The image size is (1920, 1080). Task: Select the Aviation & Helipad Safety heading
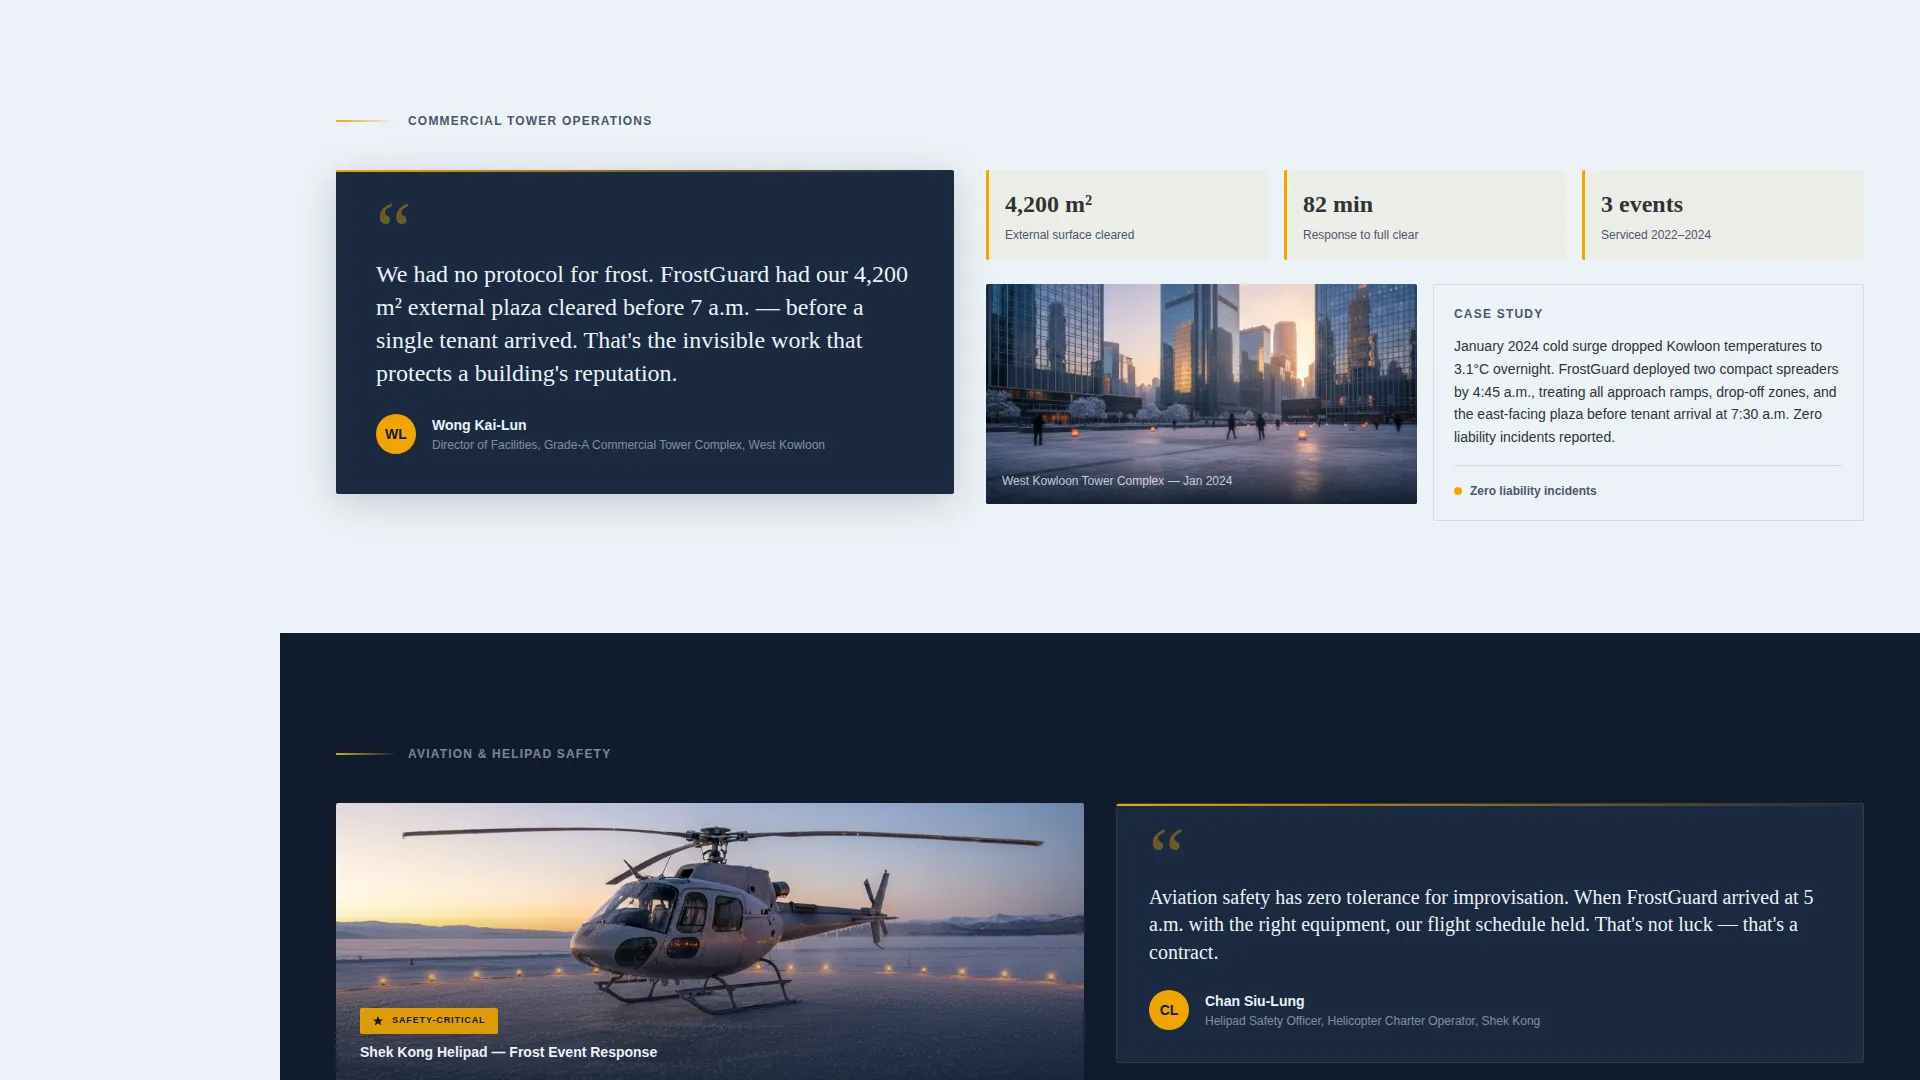(509, 754)
